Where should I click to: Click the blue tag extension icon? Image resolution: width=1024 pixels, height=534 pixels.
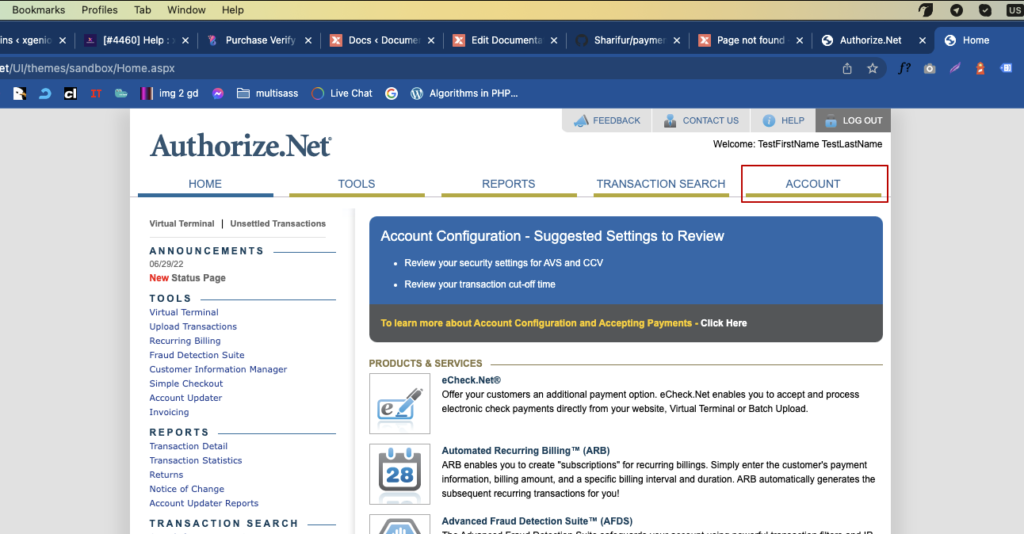pos(1006,68)
